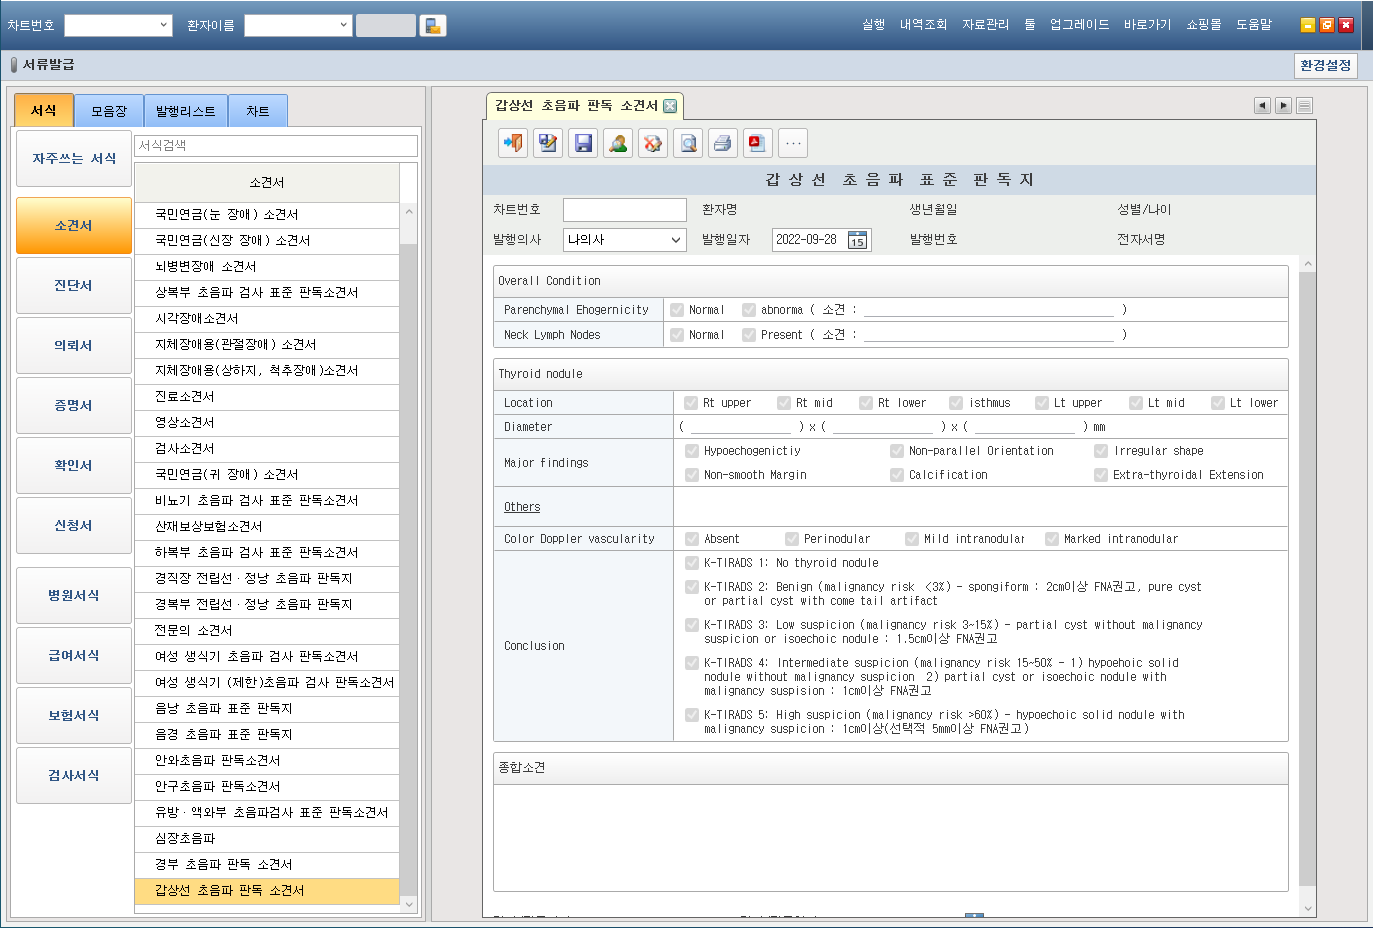This screenshot has width=1373, height=928.
Task: Click the 서식검색 search field
Action: coord(275,146)
